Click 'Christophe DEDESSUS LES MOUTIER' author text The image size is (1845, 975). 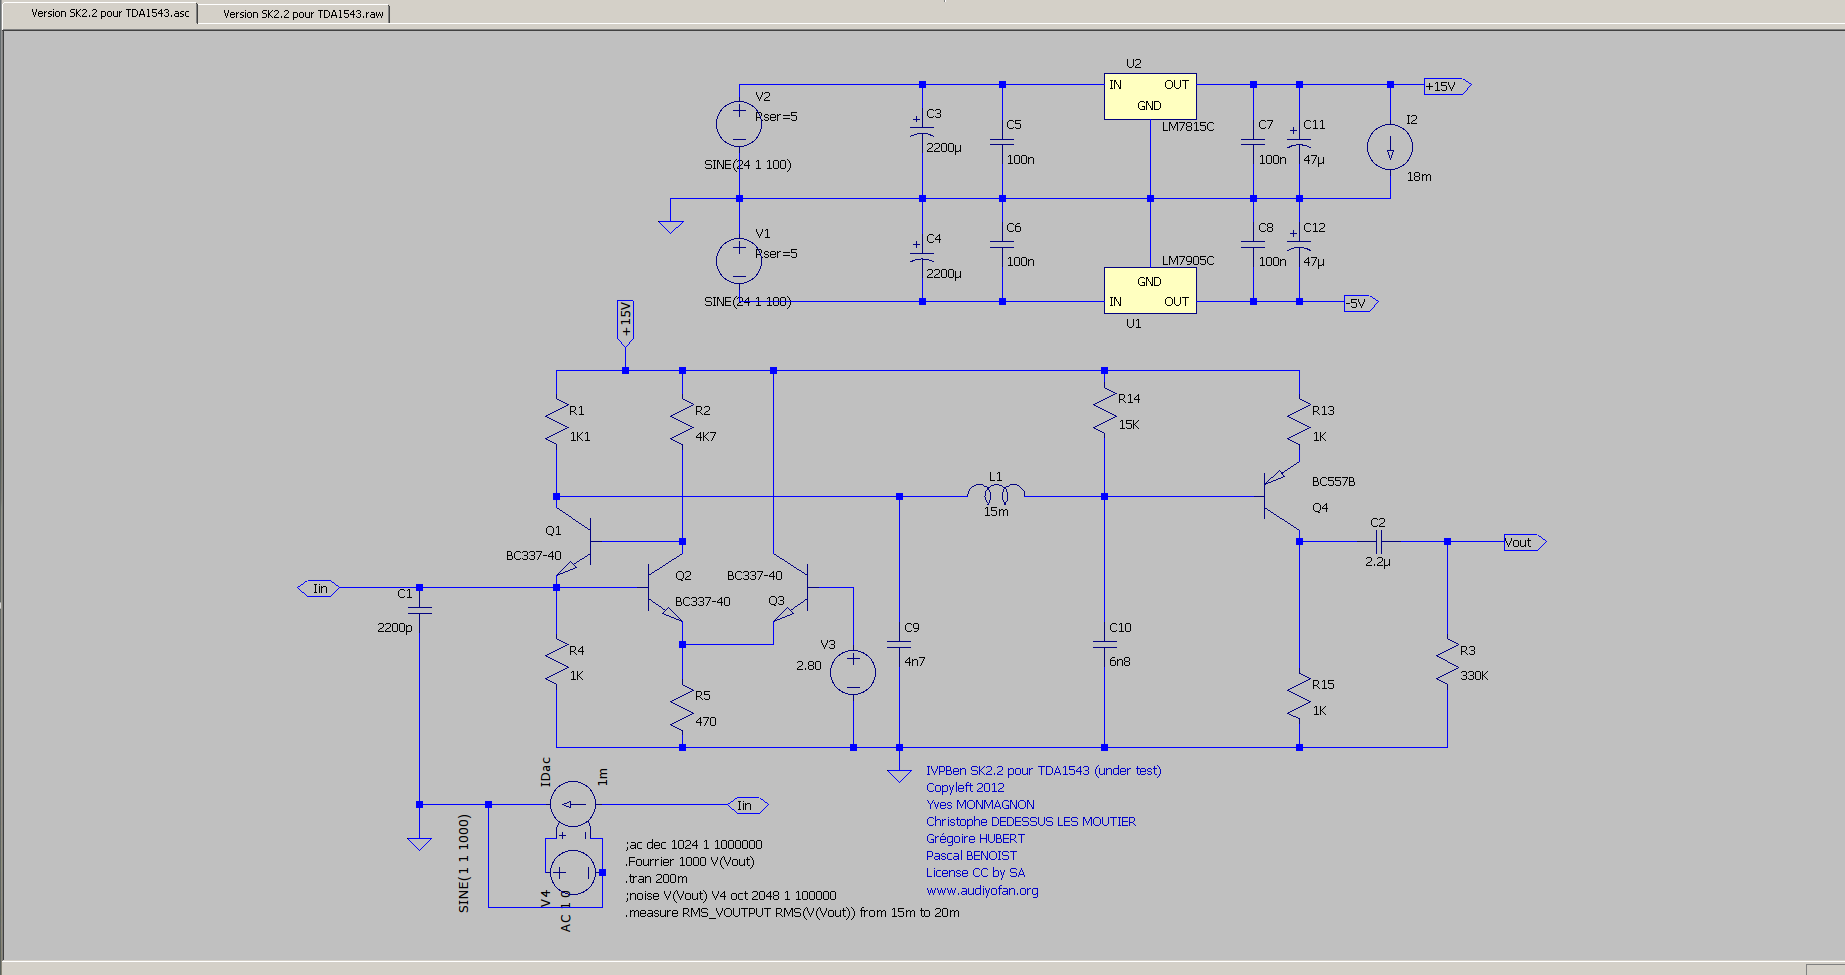[1031, 821]
